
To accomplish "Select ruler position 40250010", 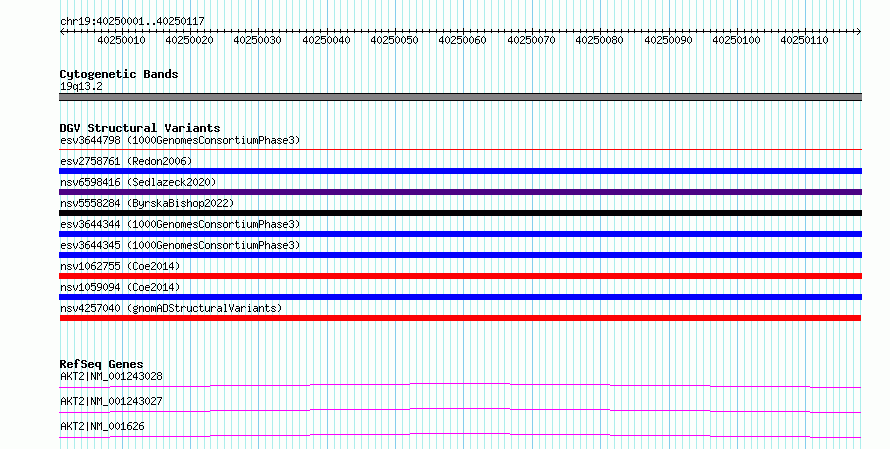I will point(121,40).
